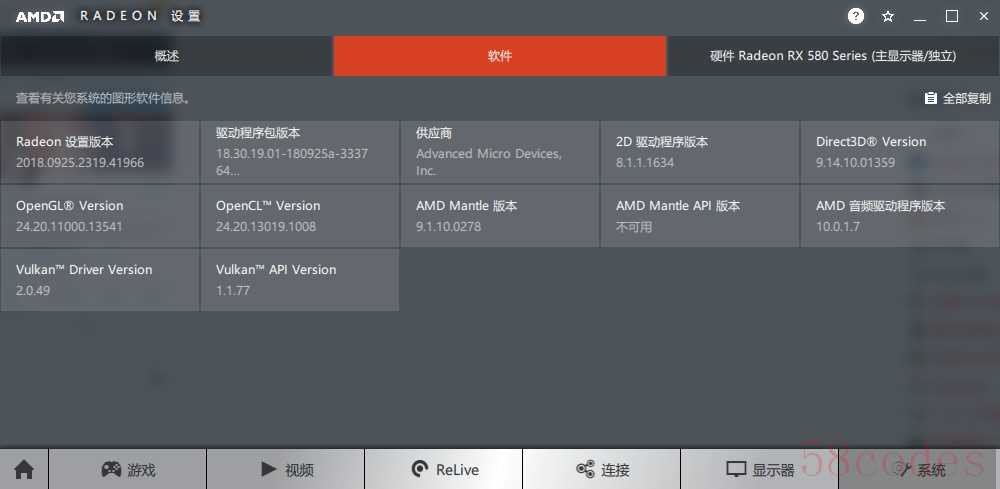Viewport: 1000px width, 489px height.
Task: Open the 连接 connect section
Action: coord(602,470)
